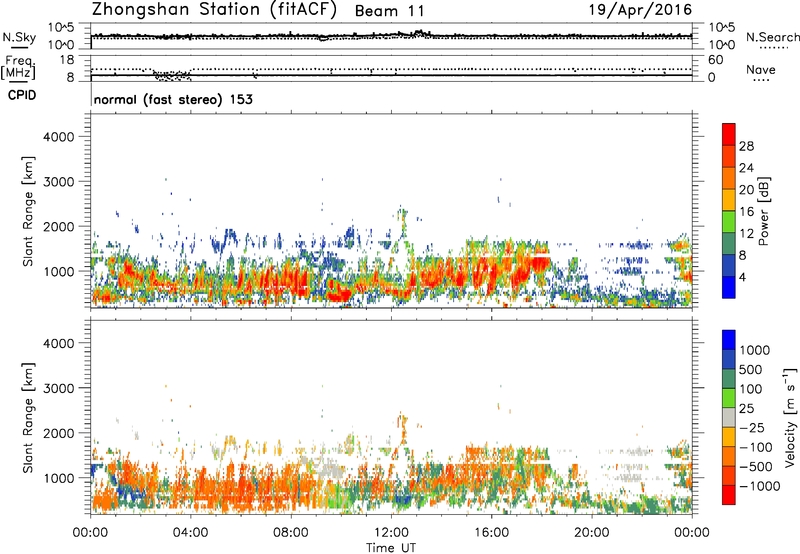Click 'normal (fast stereo) 153' text

(173, 99)
